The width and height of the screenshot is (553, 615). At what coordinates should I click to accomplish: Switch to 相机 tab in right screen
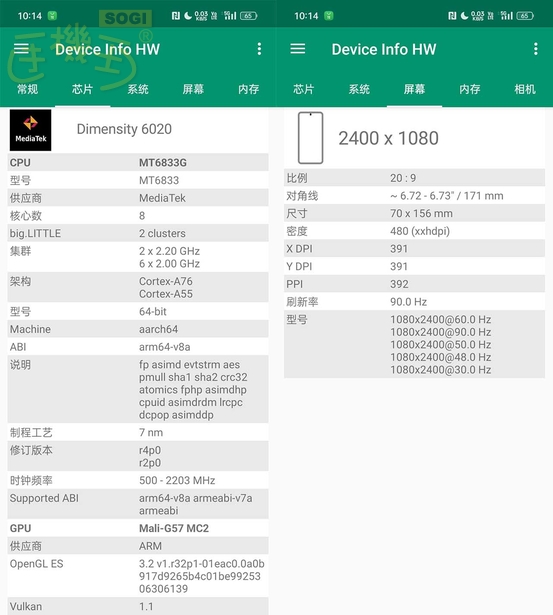coord(525,89)
